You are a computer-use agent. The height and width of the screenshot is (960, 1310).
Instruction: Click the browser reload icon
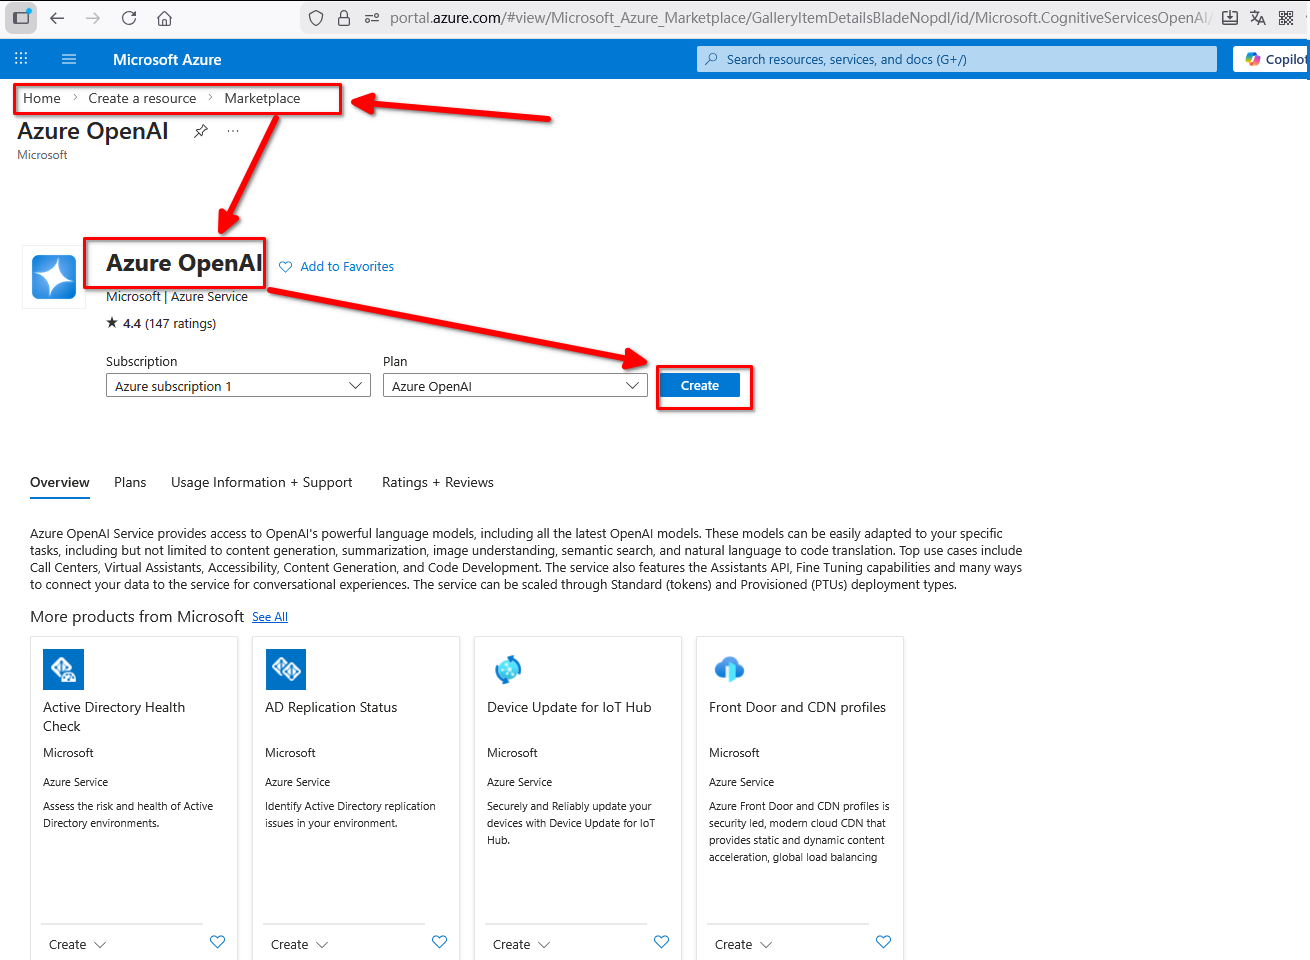pyautogui.click(x=129, y=18)
